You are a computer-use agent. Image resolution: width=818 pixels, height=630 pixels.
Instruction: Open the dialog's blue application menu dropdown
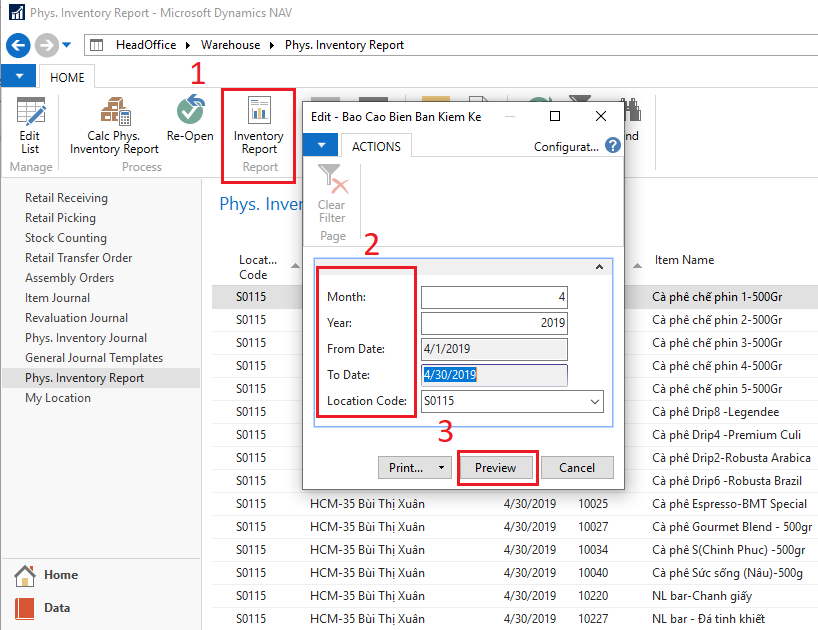point(321,145)
